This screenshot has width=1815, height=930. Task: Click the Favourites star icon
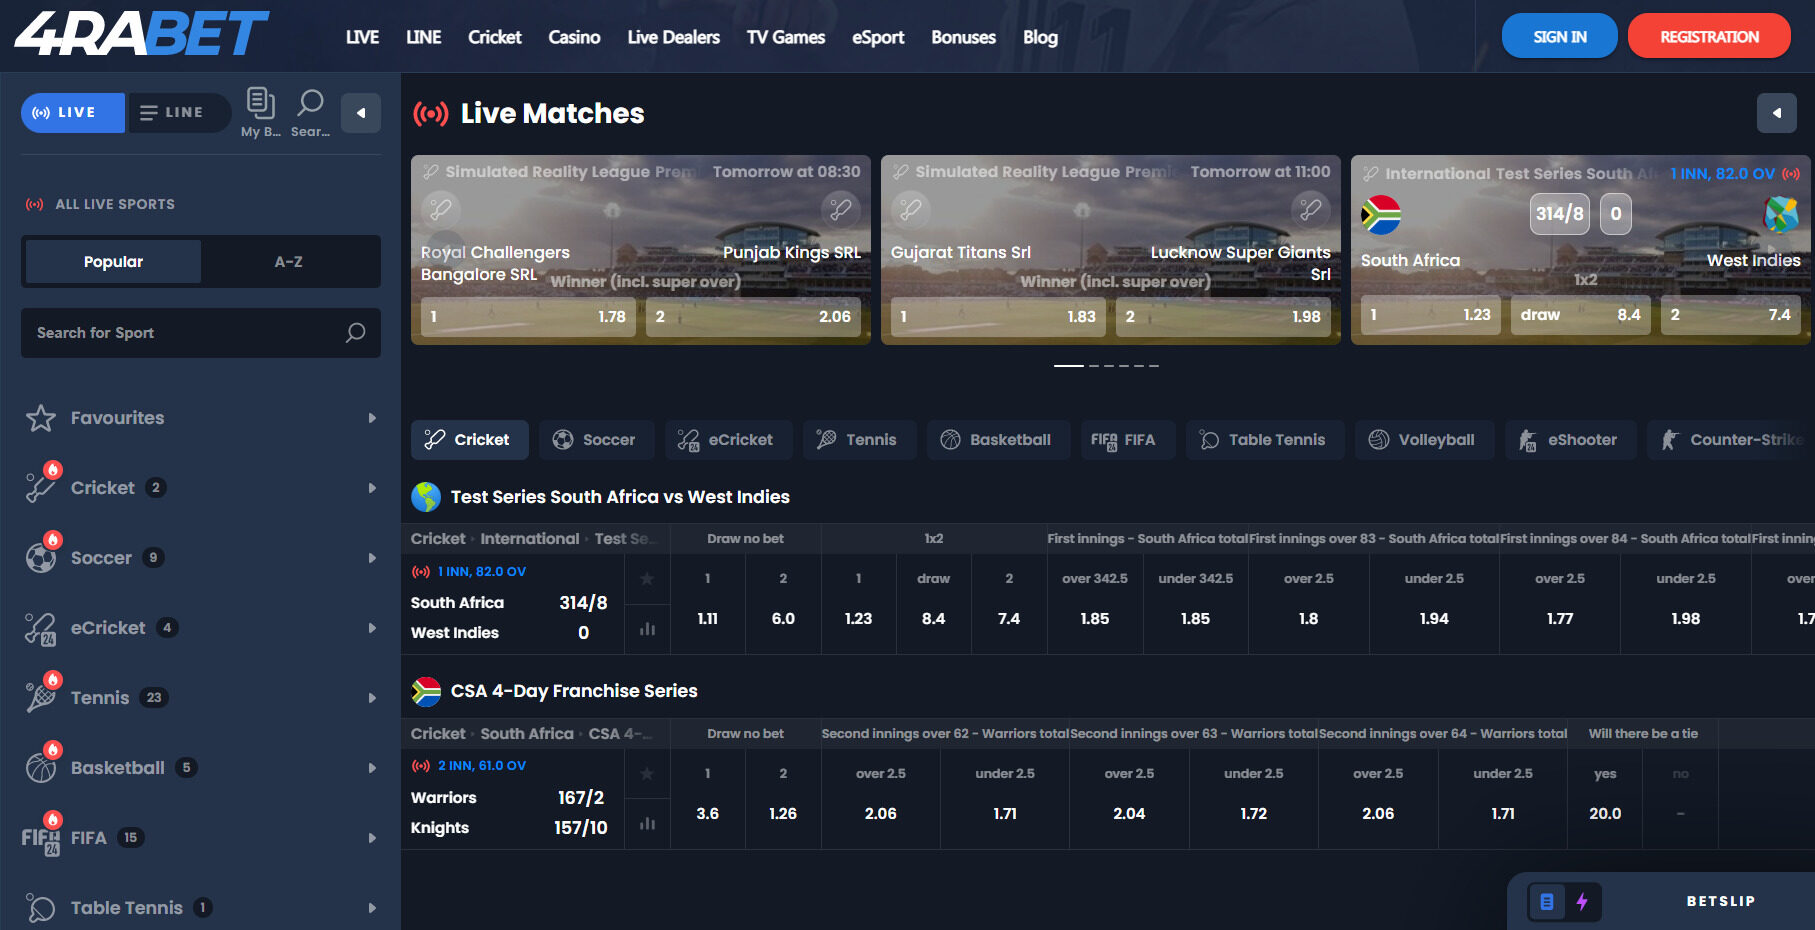tap(41, 418)
